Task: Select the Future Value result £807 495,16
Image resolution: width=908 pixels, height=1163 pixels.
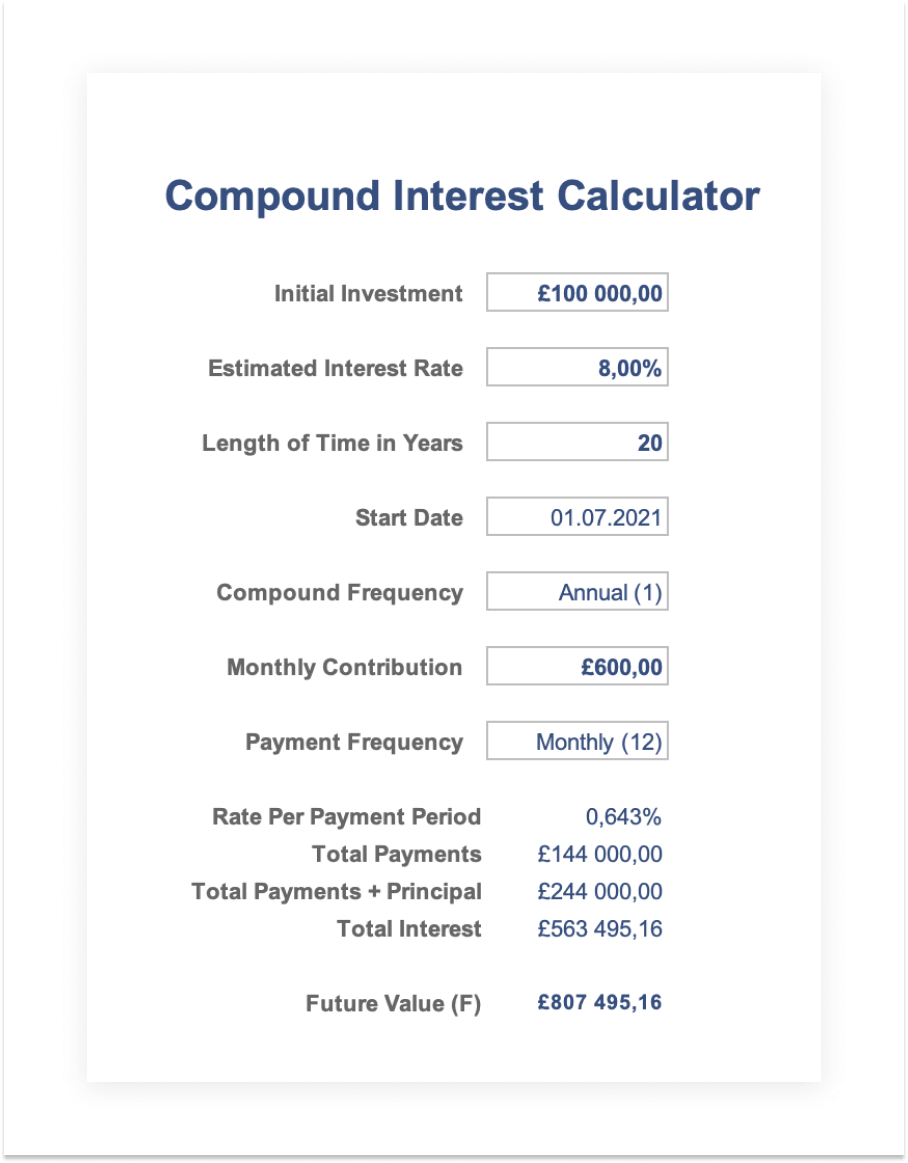Action: tap(599, 1003)
